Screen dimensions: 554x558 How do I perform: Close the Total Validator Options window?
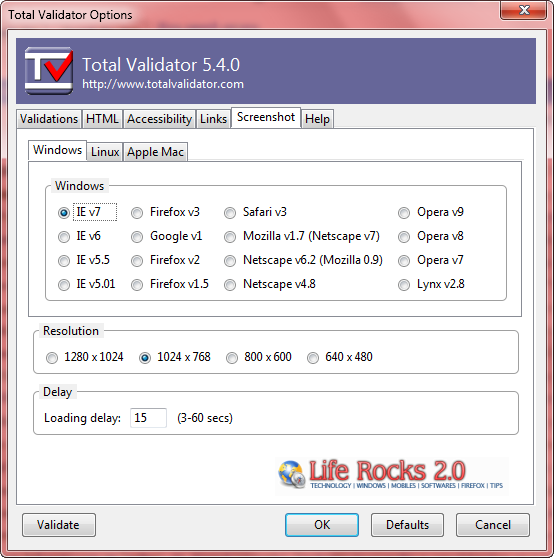(523, 10)
